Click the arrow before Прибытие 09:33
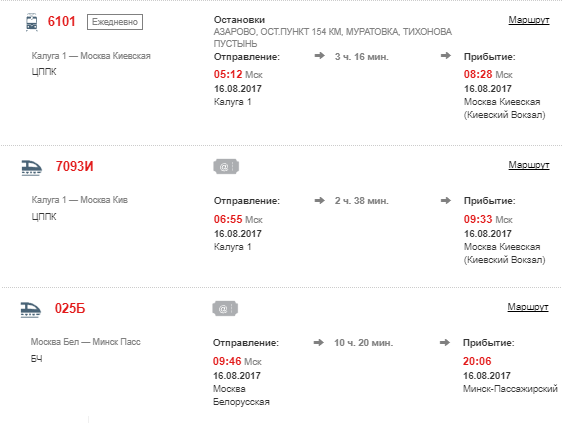 click(446, 201)
